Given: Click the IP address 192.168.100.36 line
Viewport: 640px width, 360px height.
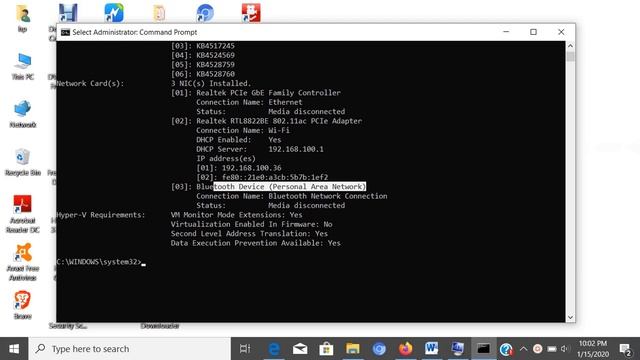Looking at the screenshot, I should coord(239,168).
